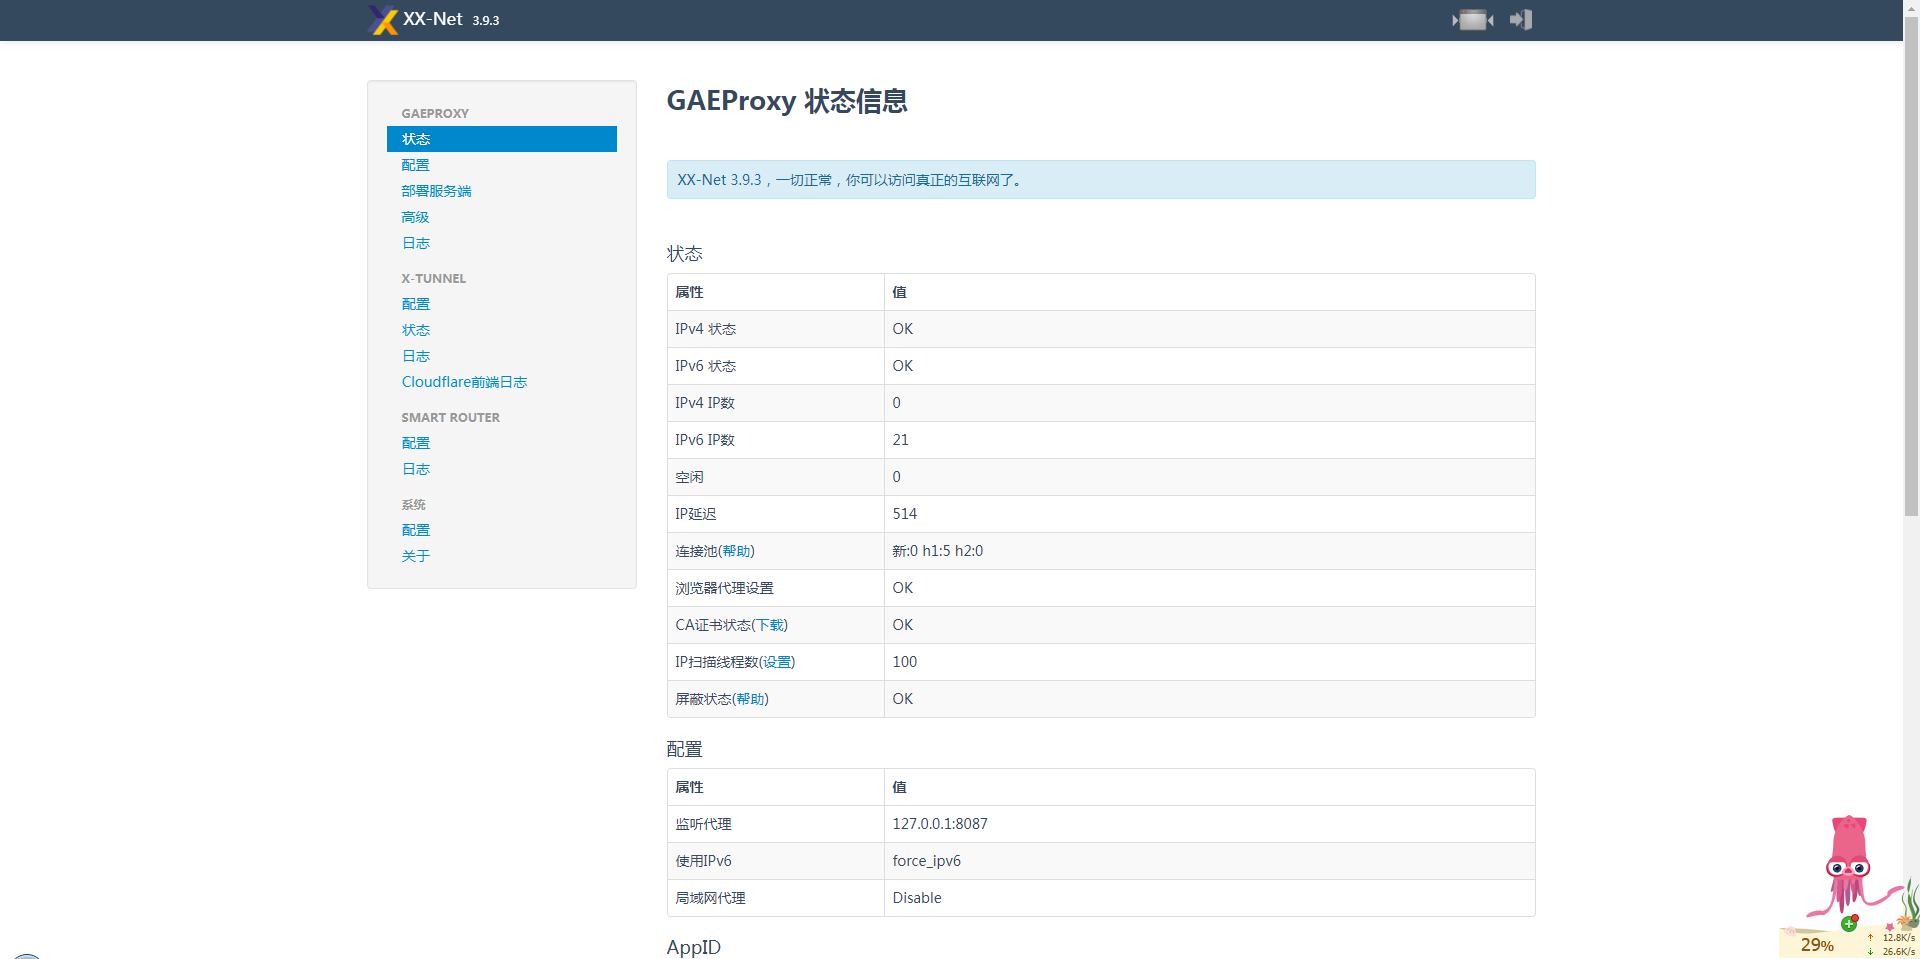Download the CA certificate via the 下载 link
Image resolution: width=1920 pixels, height=959 pixels.
770,624
